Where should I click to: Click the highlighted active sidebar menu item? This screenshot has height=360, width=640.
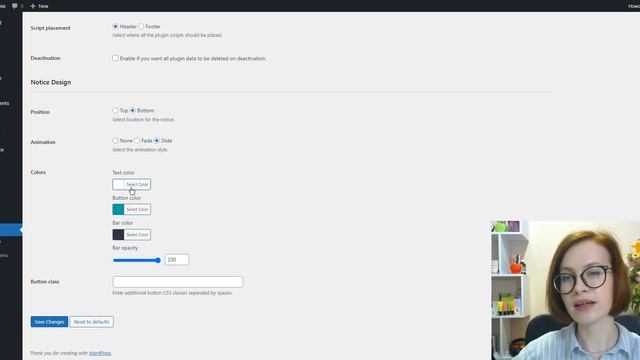tap(11, 230)
